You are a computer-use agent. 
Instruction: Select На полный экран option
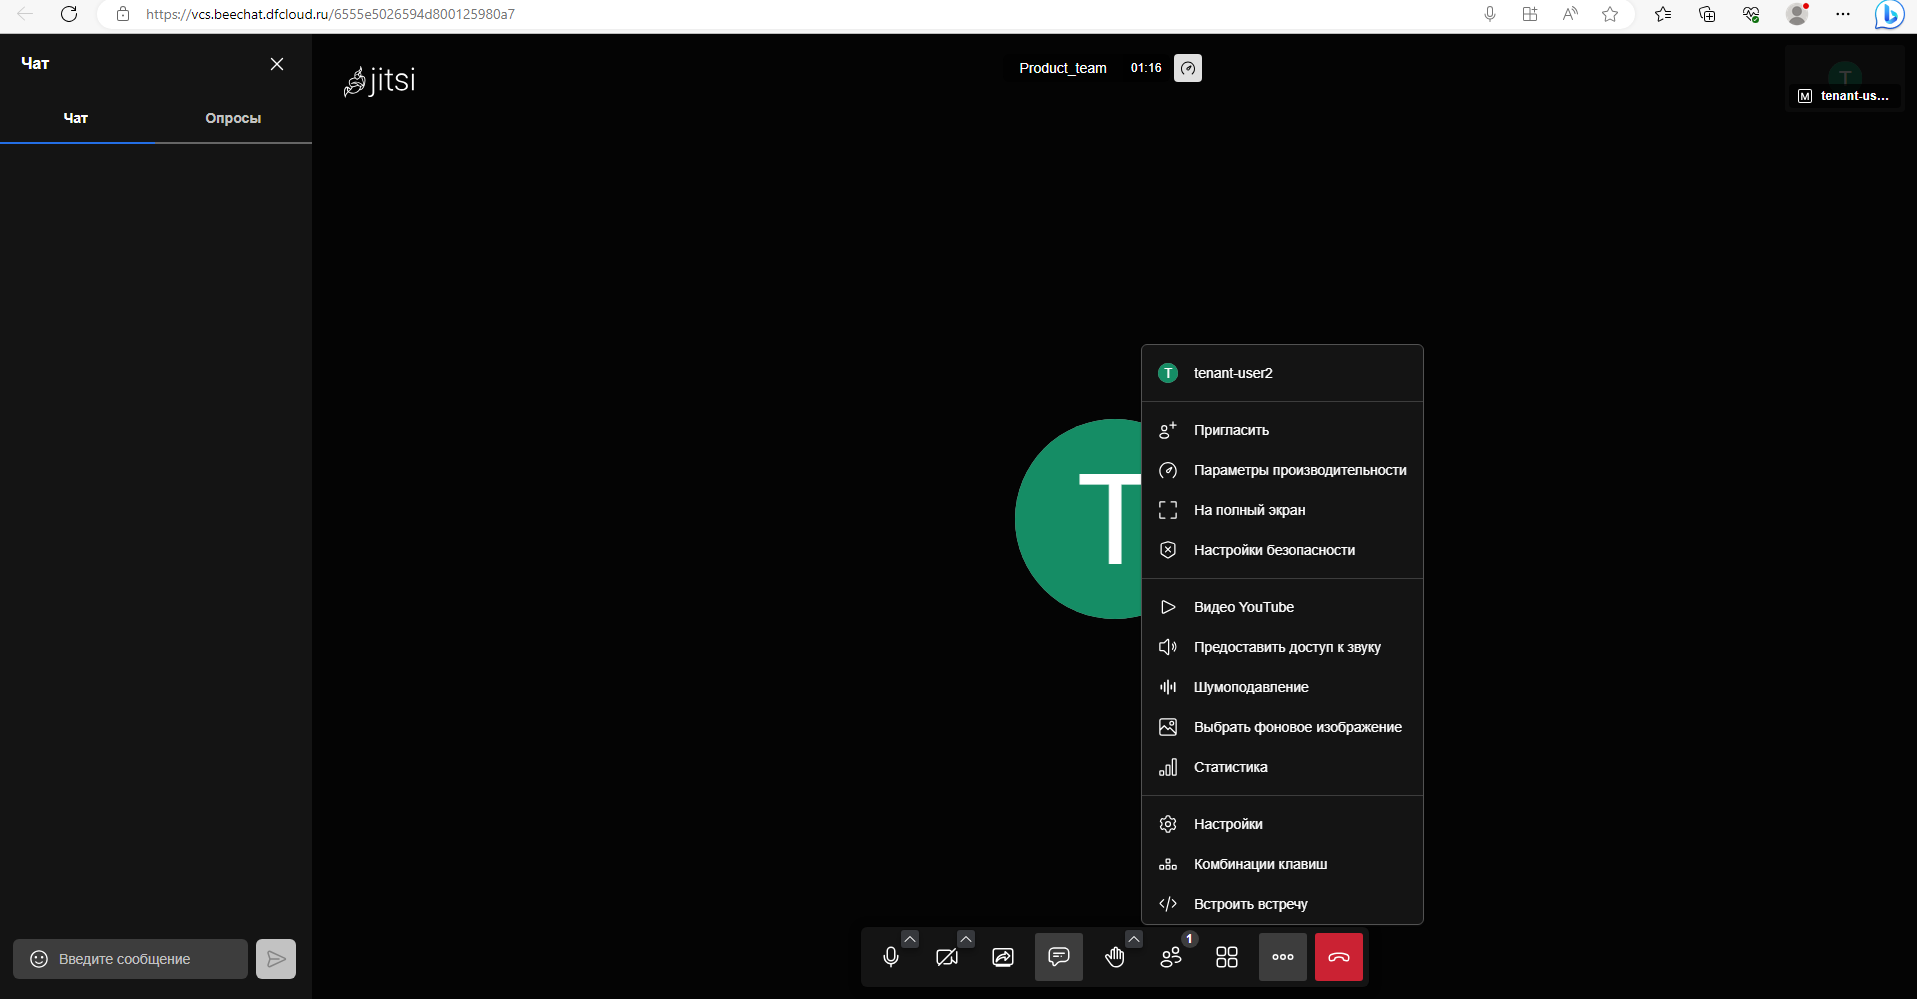1282,510
